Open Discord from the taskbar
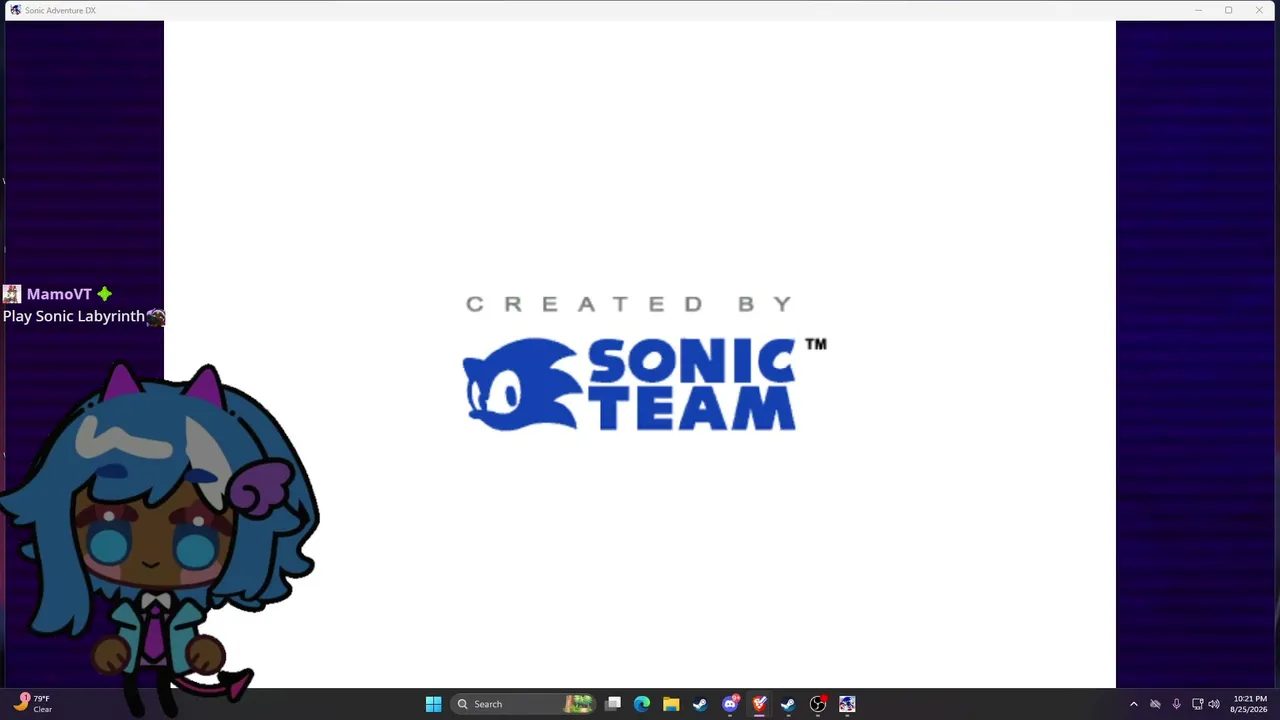 pyautogui.click(x=730, y=704)
